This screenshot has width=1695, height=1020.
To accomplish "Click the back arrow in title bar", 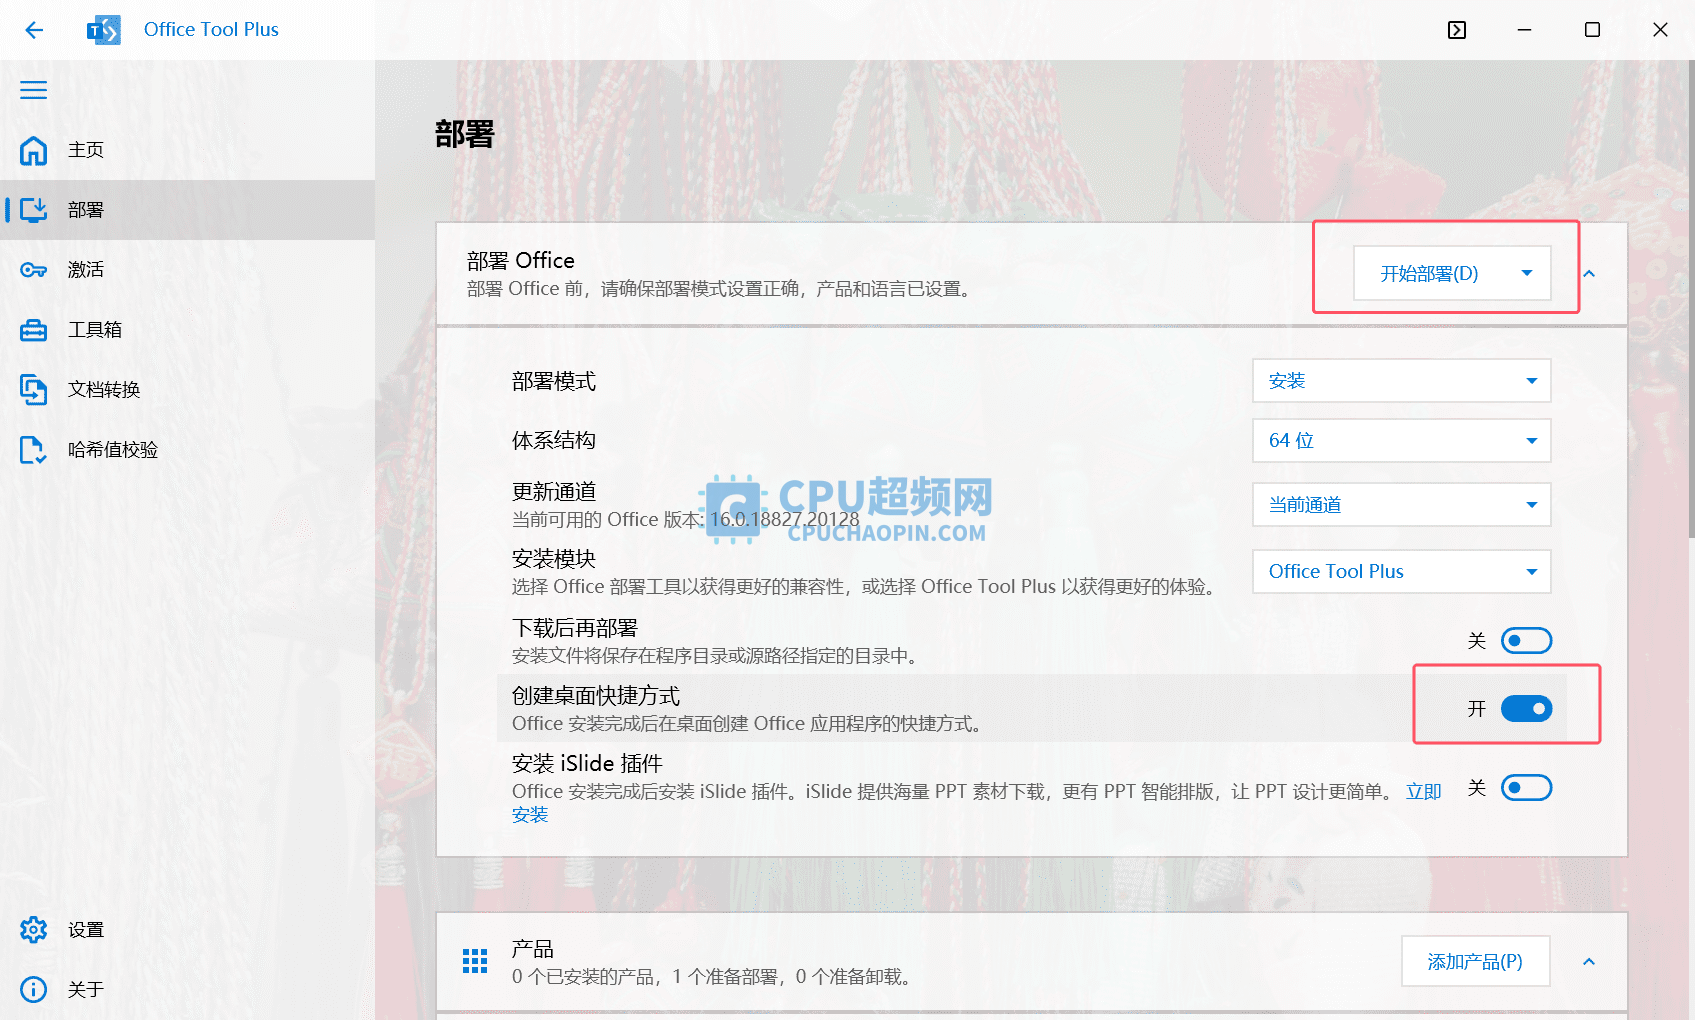I will click(x=34, y=30).
